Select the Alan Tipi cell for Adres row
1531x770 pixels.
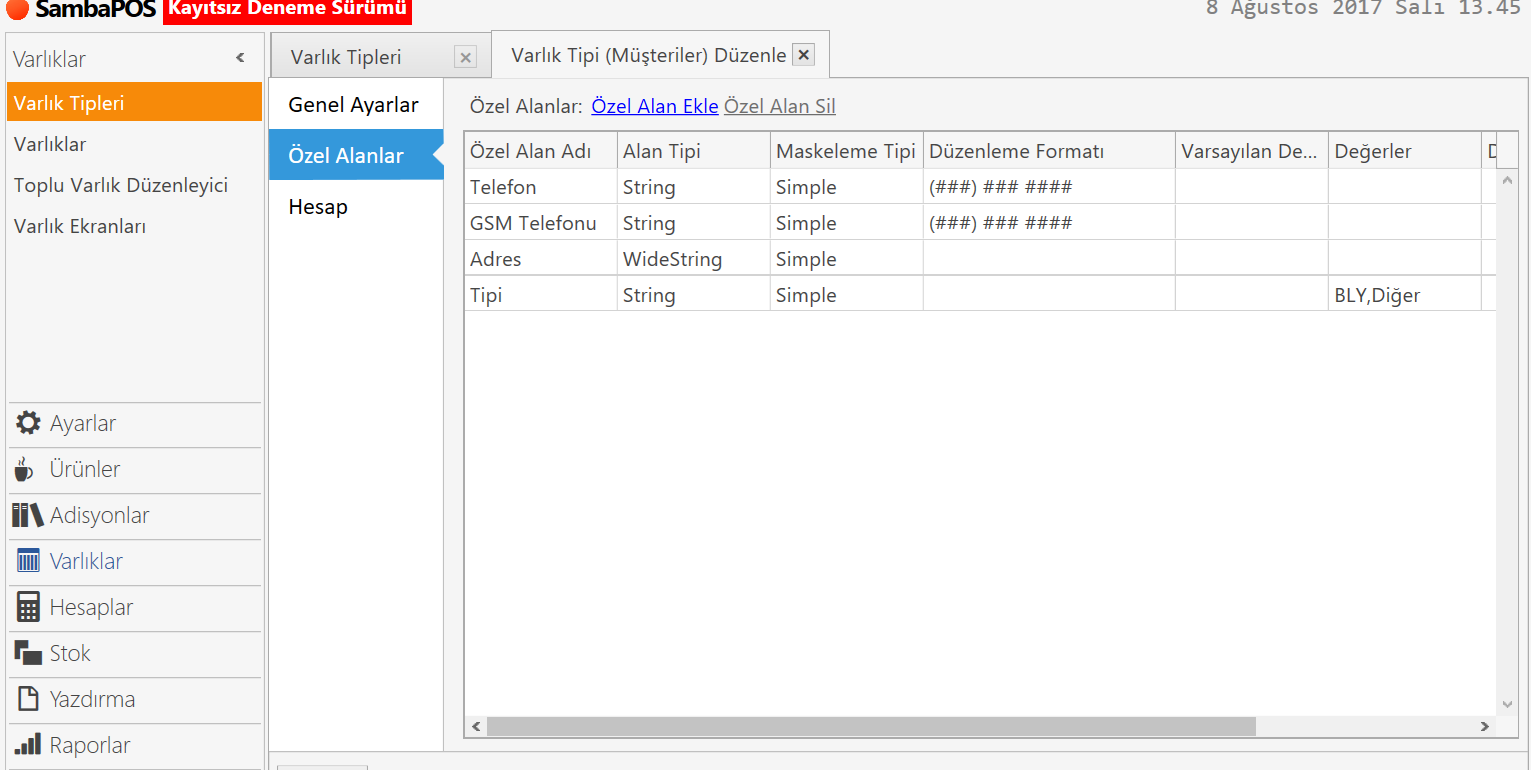click(x=692, y=259)
